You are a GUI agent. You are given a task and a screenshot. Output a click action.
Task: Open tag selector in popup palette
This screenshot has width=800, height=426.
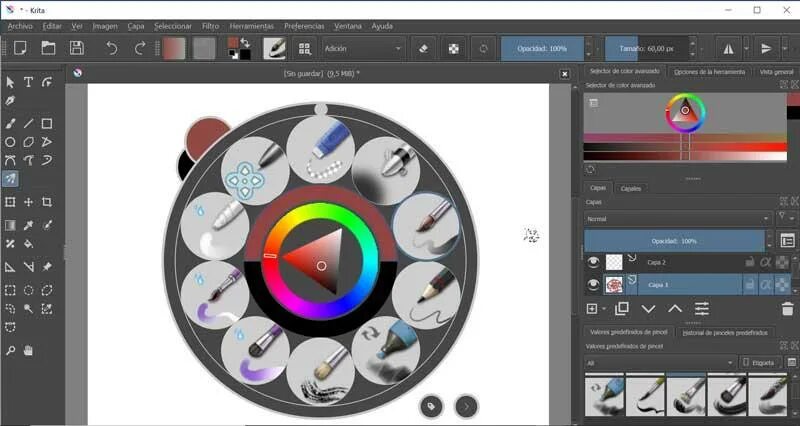(431, 407)
